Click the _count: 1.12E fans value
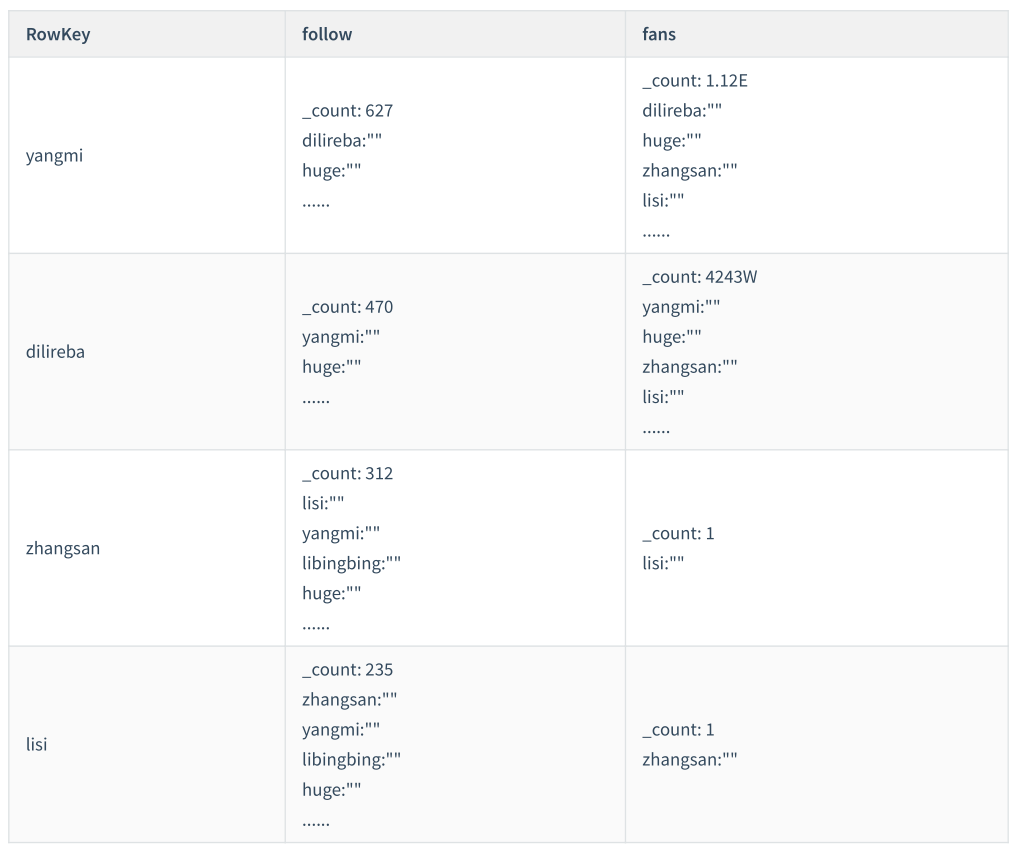The height and width of the screenshot is (850, 1019). click(694, 81)
